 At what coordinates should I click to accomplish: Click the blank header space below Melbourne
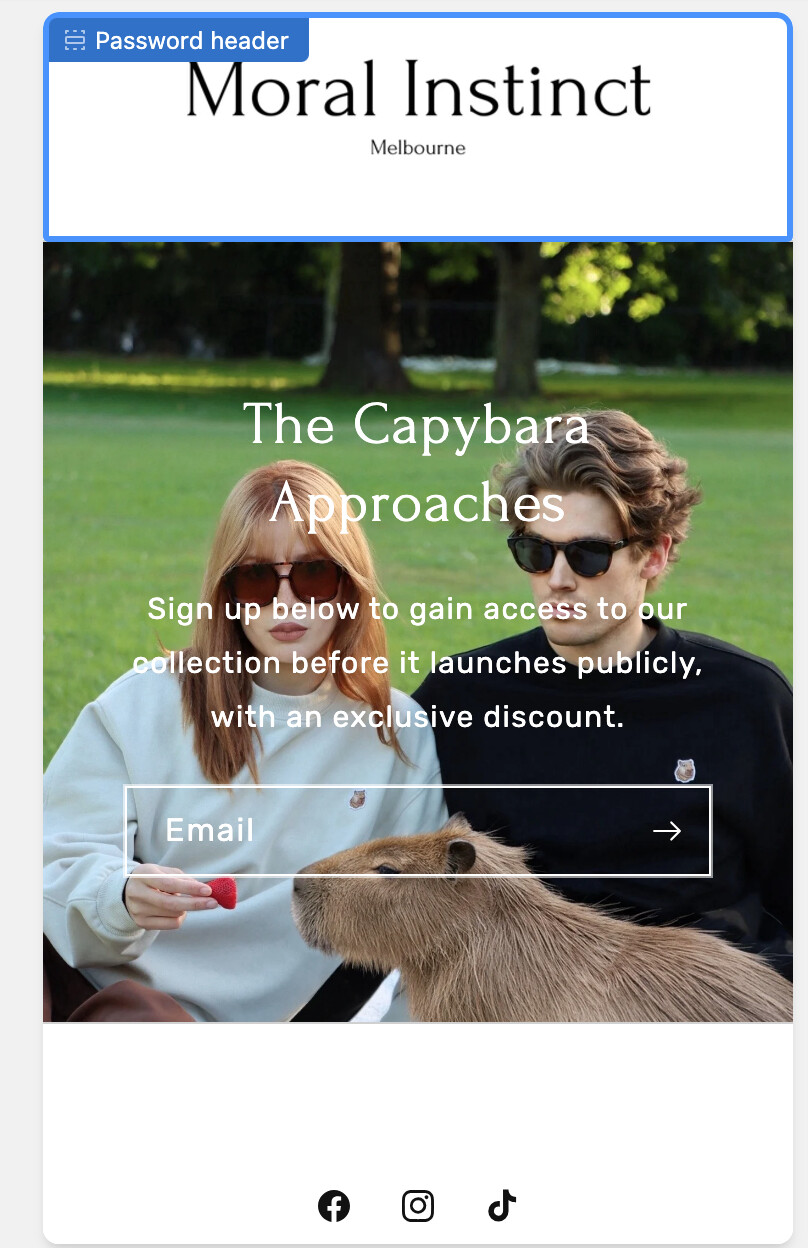418,198
